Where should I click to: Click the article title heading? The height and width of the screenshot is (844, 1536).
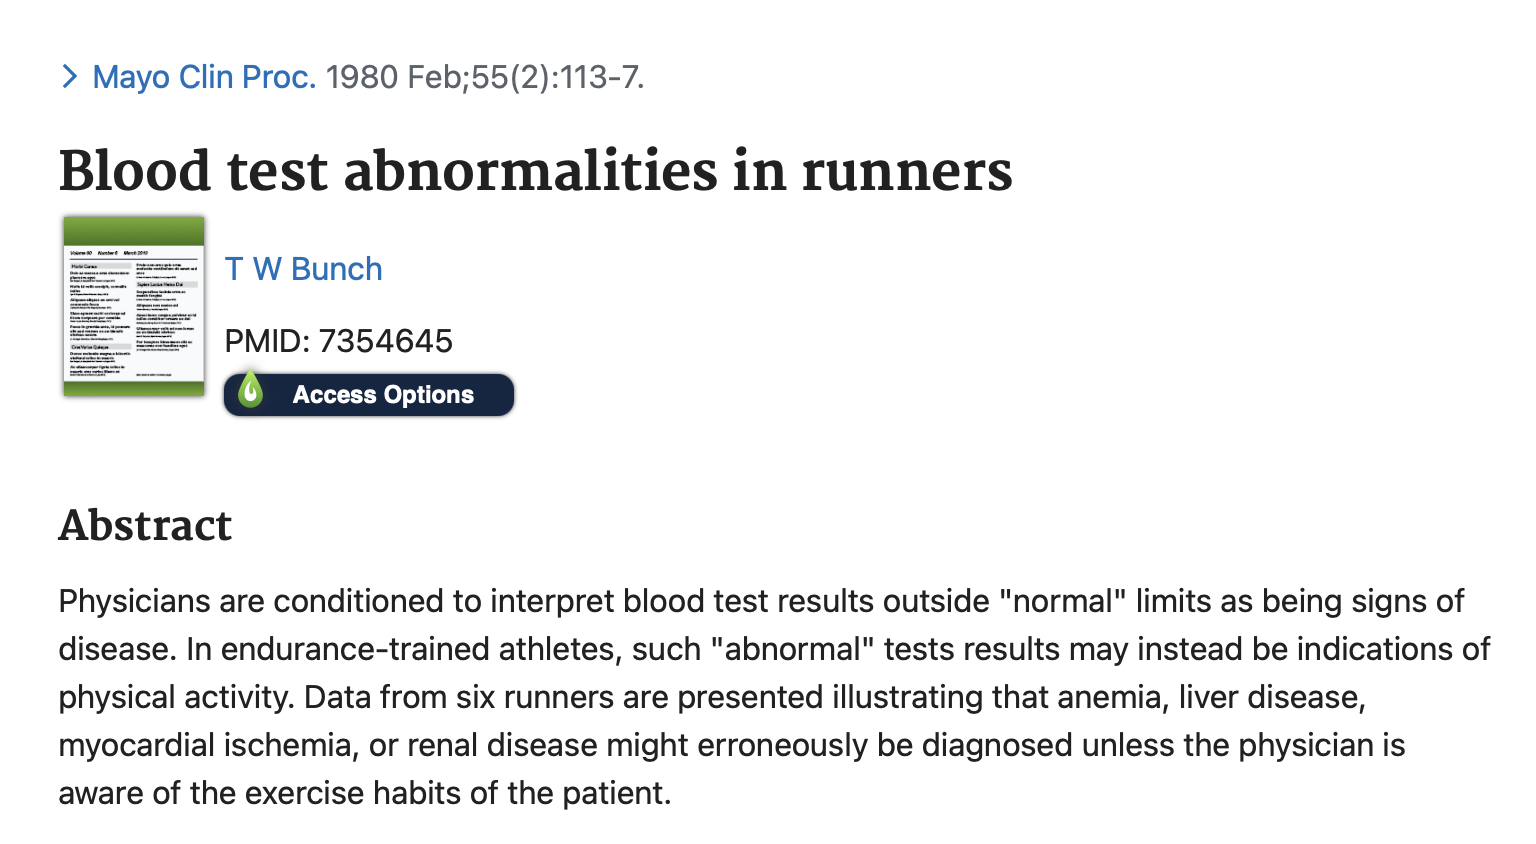pos(536,171)
